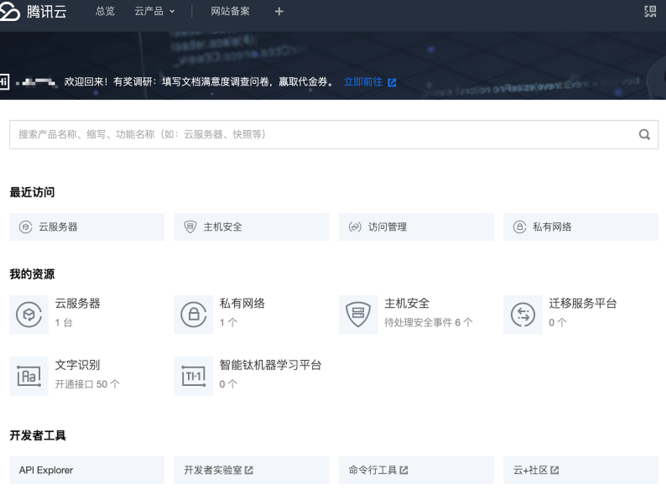Open 命令行工具 developer tool
666x500 pixels.
pos(416,470)
